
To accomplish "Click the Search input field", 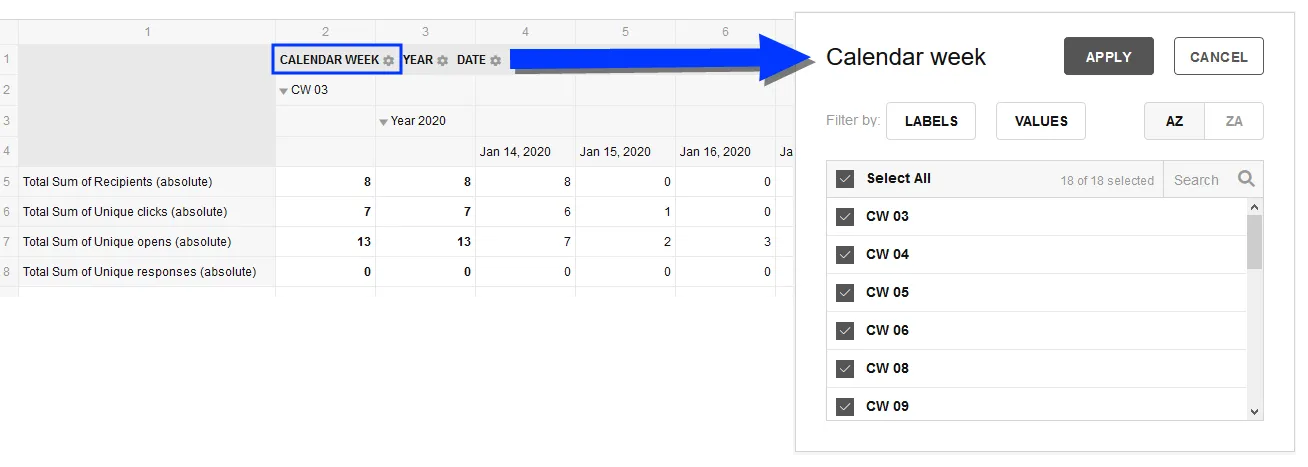I will pyautogui.click(x=1200, y=180).
